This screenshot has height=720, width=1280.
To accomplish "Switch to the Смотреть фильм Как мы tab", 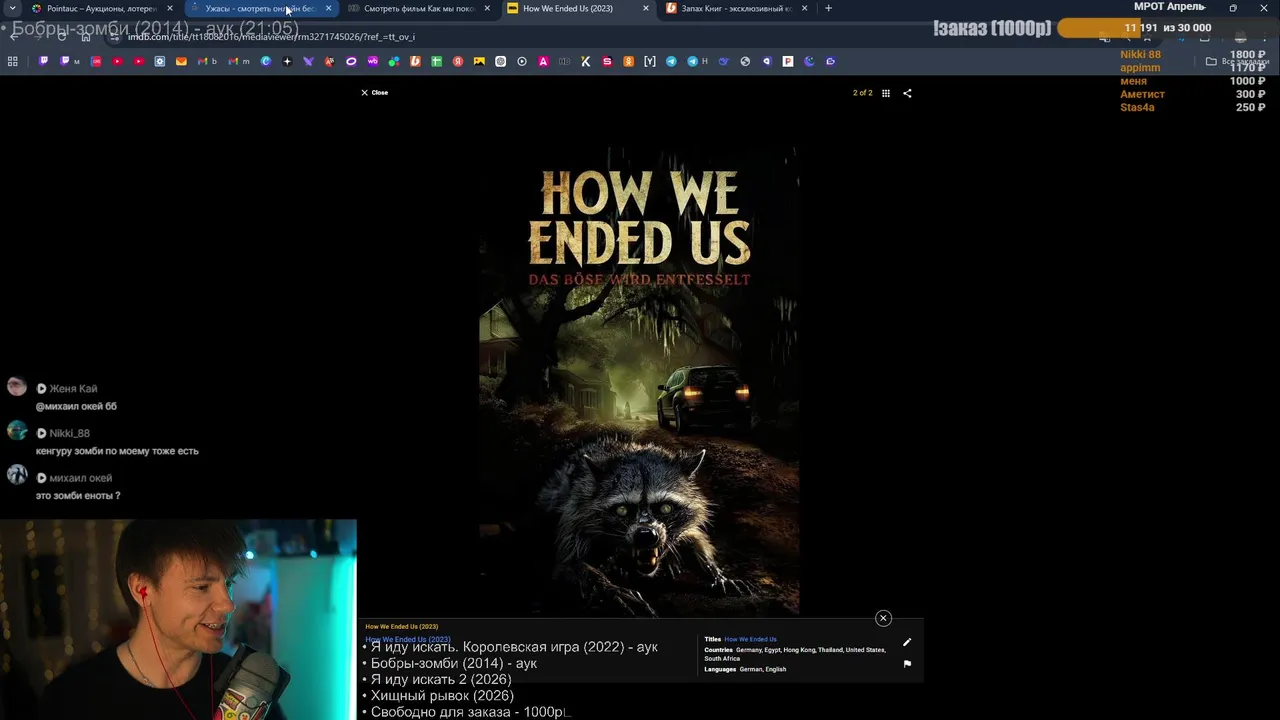I will [418, 8].
